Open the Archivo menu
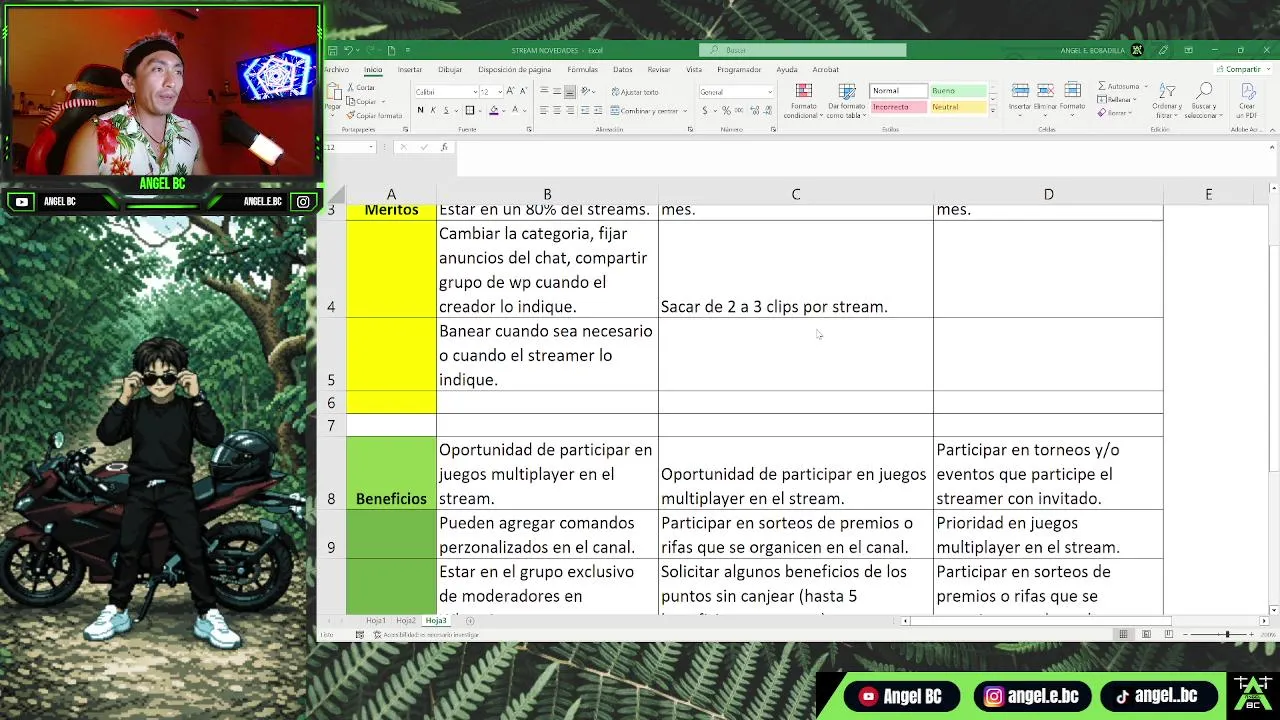 (337, 69)
